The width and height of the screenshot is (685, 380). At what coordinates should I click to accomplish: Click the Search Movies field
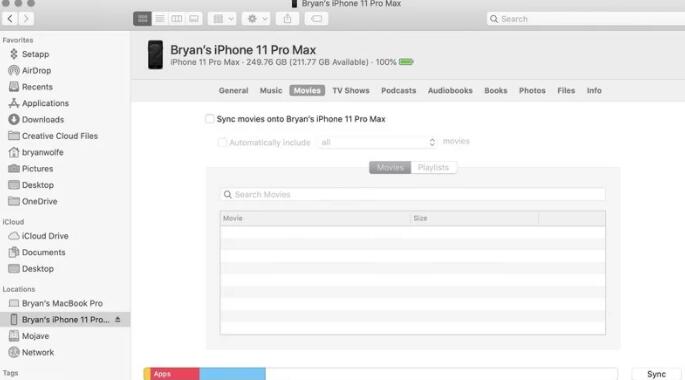tap(413, 194)
